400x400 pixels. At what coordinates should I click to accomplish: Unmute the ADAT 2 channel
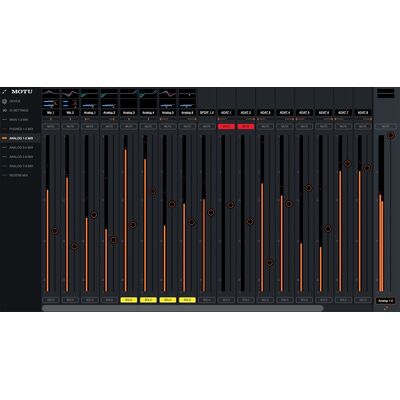(x=246, y=127)
